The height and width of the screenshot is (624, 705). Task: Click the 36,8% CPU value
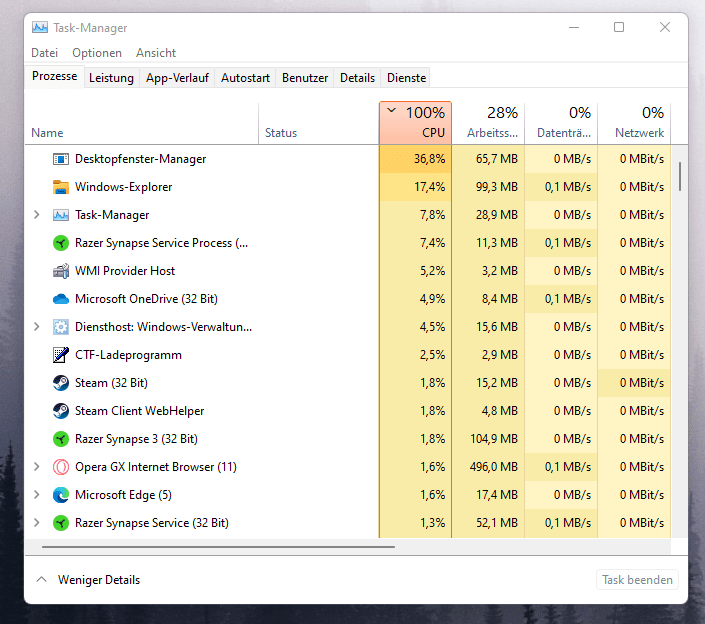429,159
